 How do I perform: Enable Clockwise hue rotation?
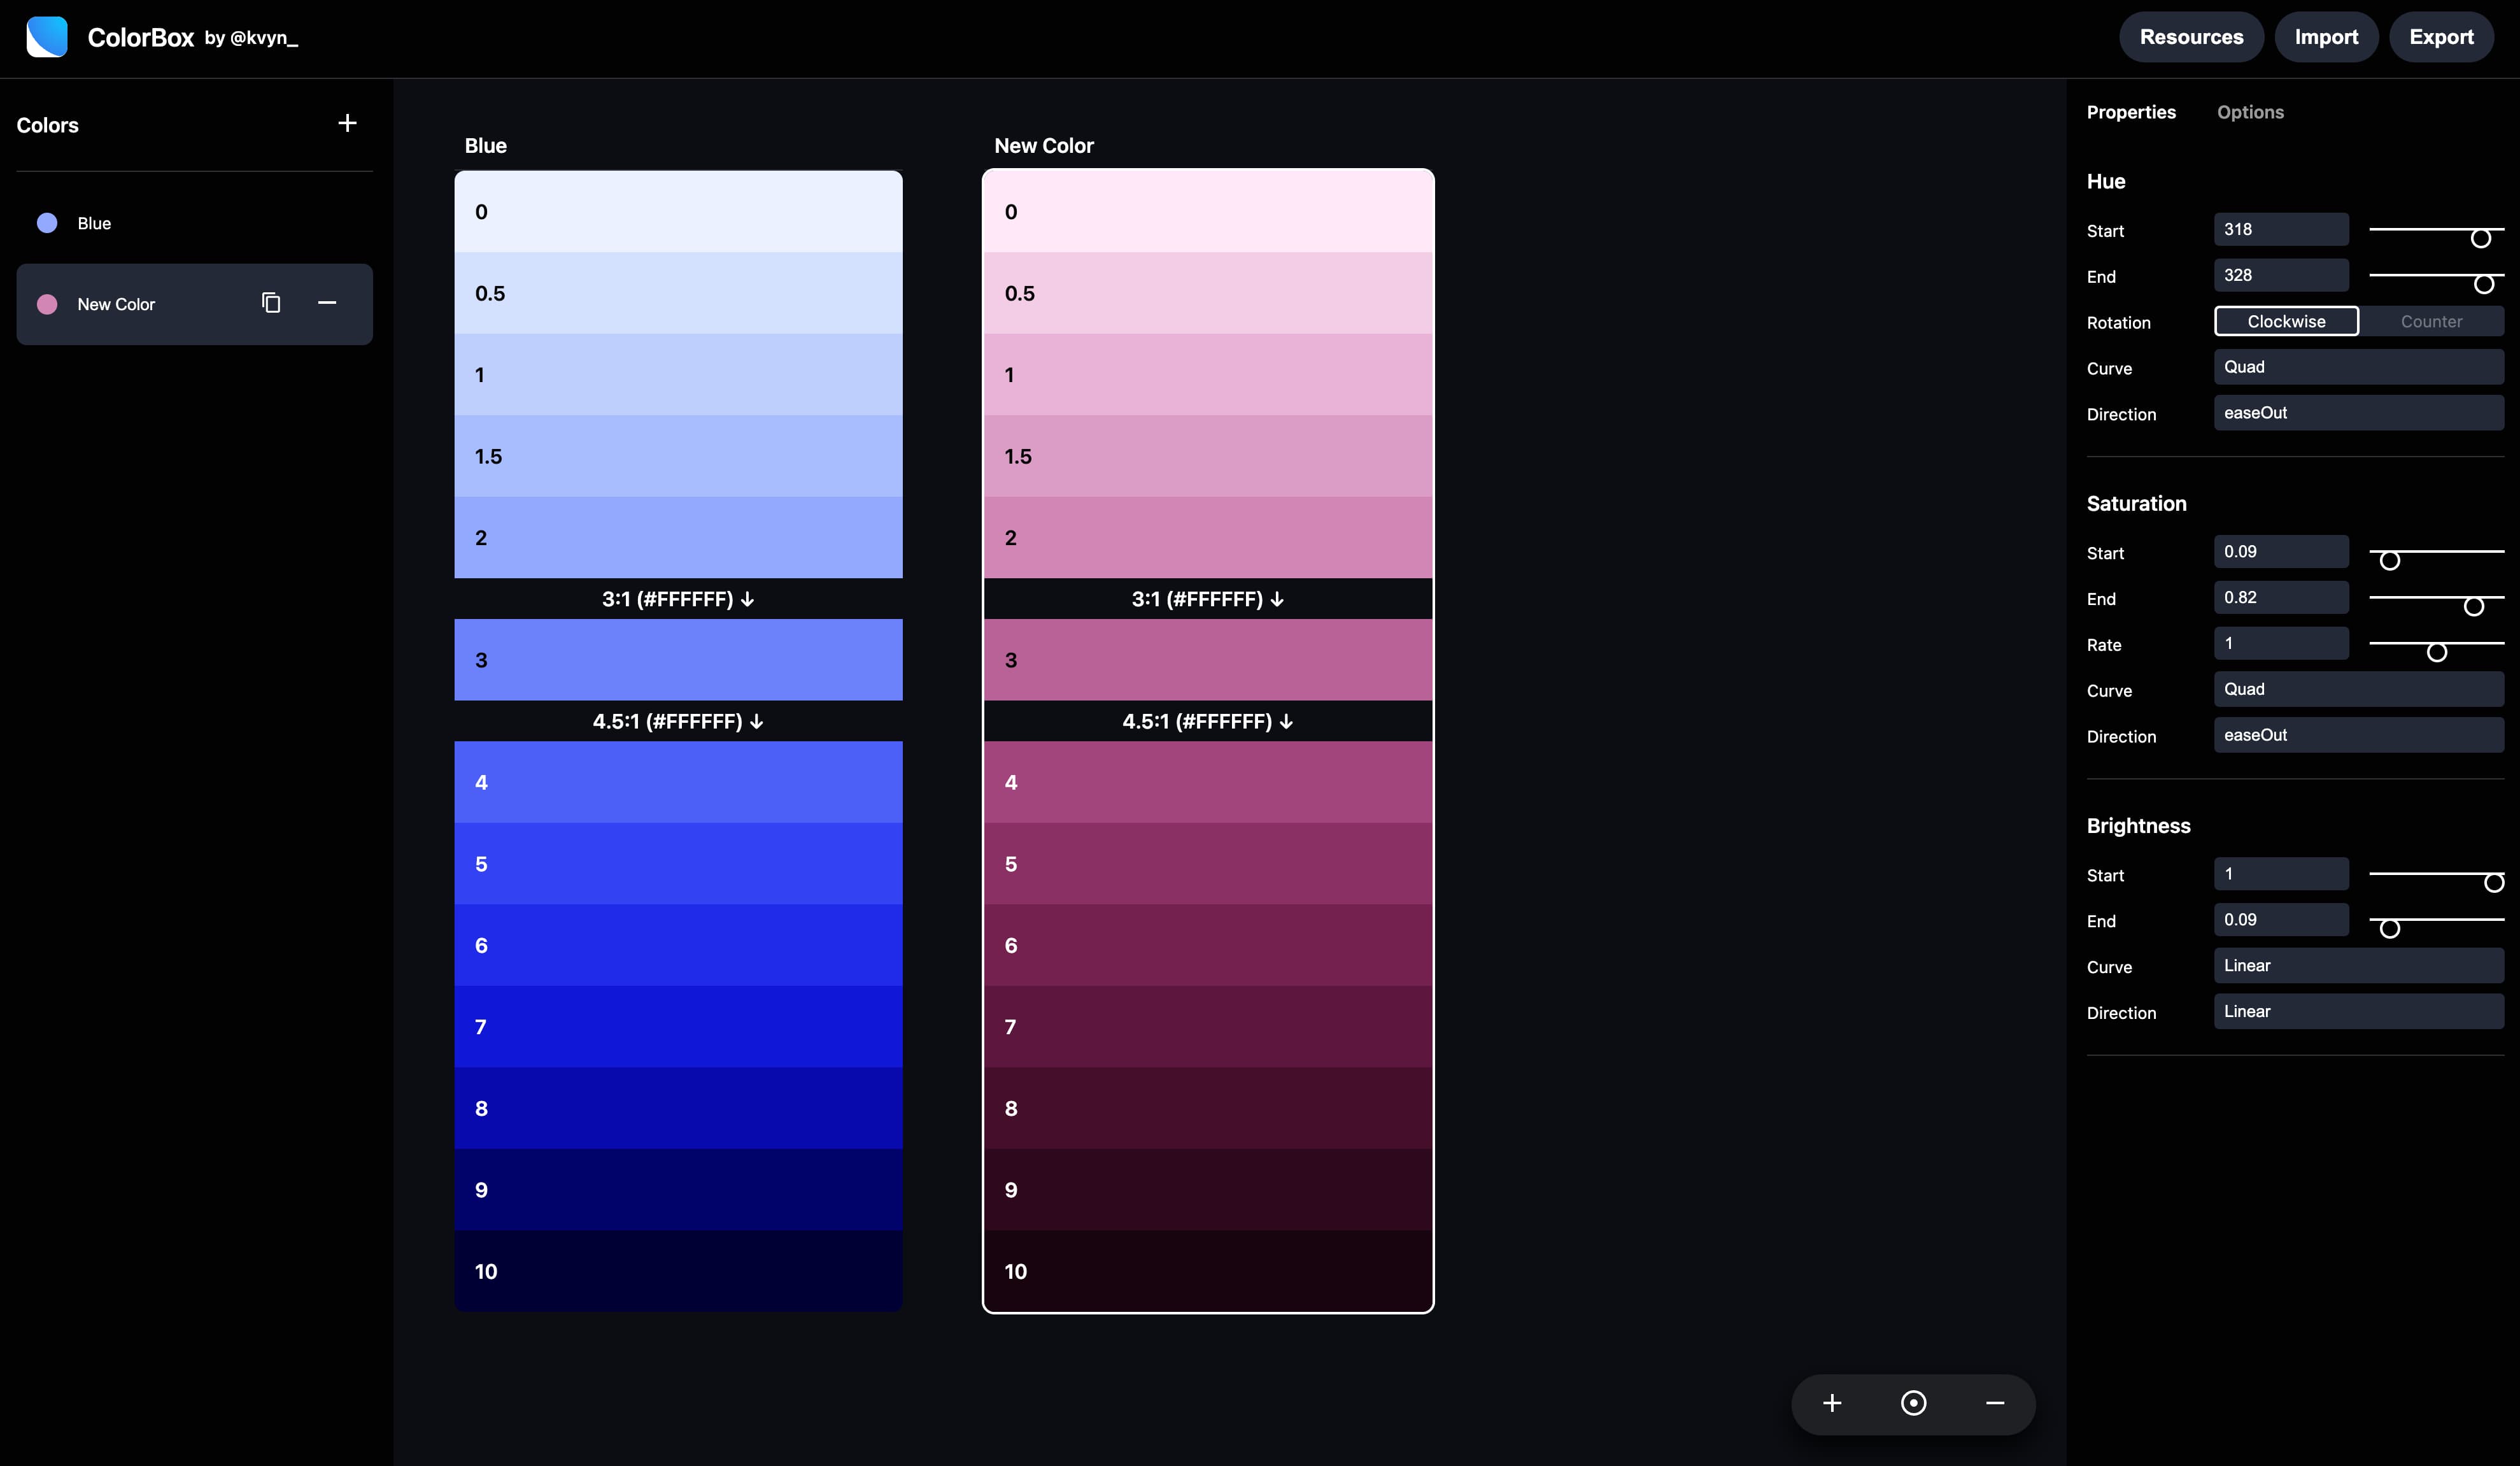click(2285, 321)
